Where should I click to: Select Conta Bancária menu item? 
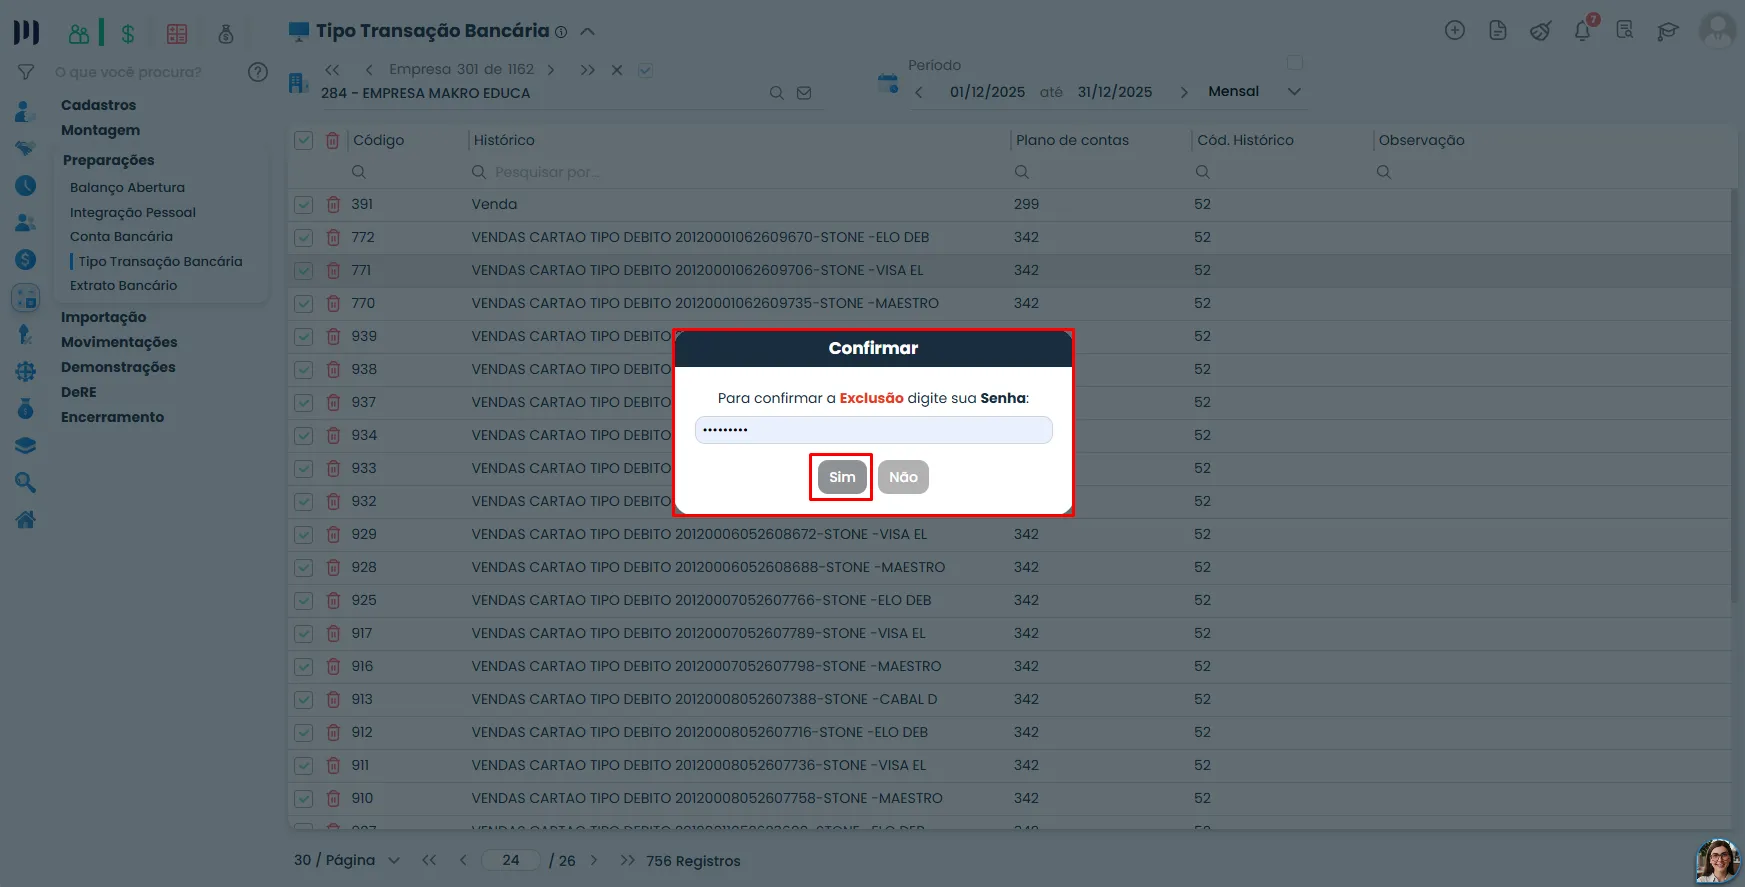[121, 236]
